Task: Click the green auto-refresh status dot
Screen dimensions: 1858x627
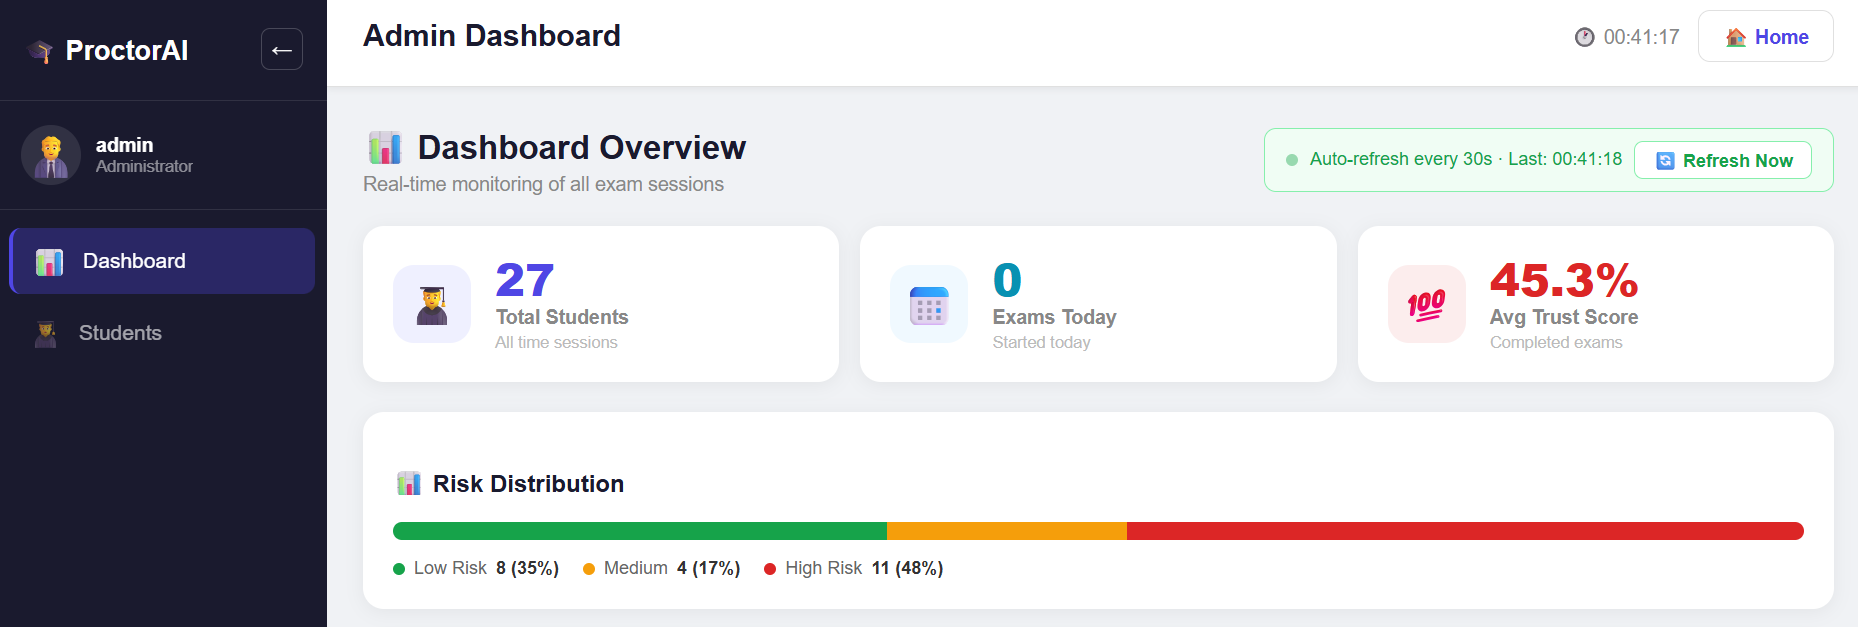Action: 1292,160
